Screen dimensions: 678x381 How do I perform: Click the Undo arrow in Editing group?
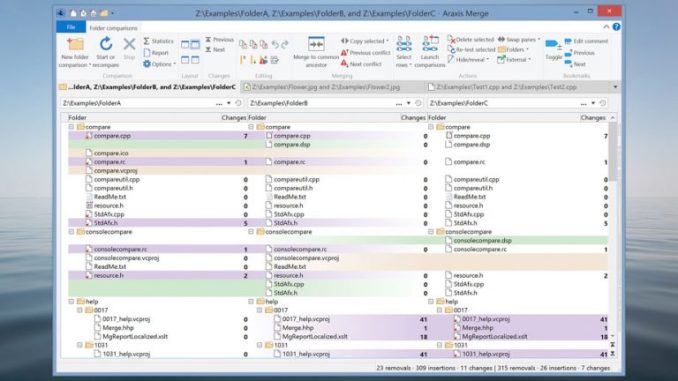[275, 45]
